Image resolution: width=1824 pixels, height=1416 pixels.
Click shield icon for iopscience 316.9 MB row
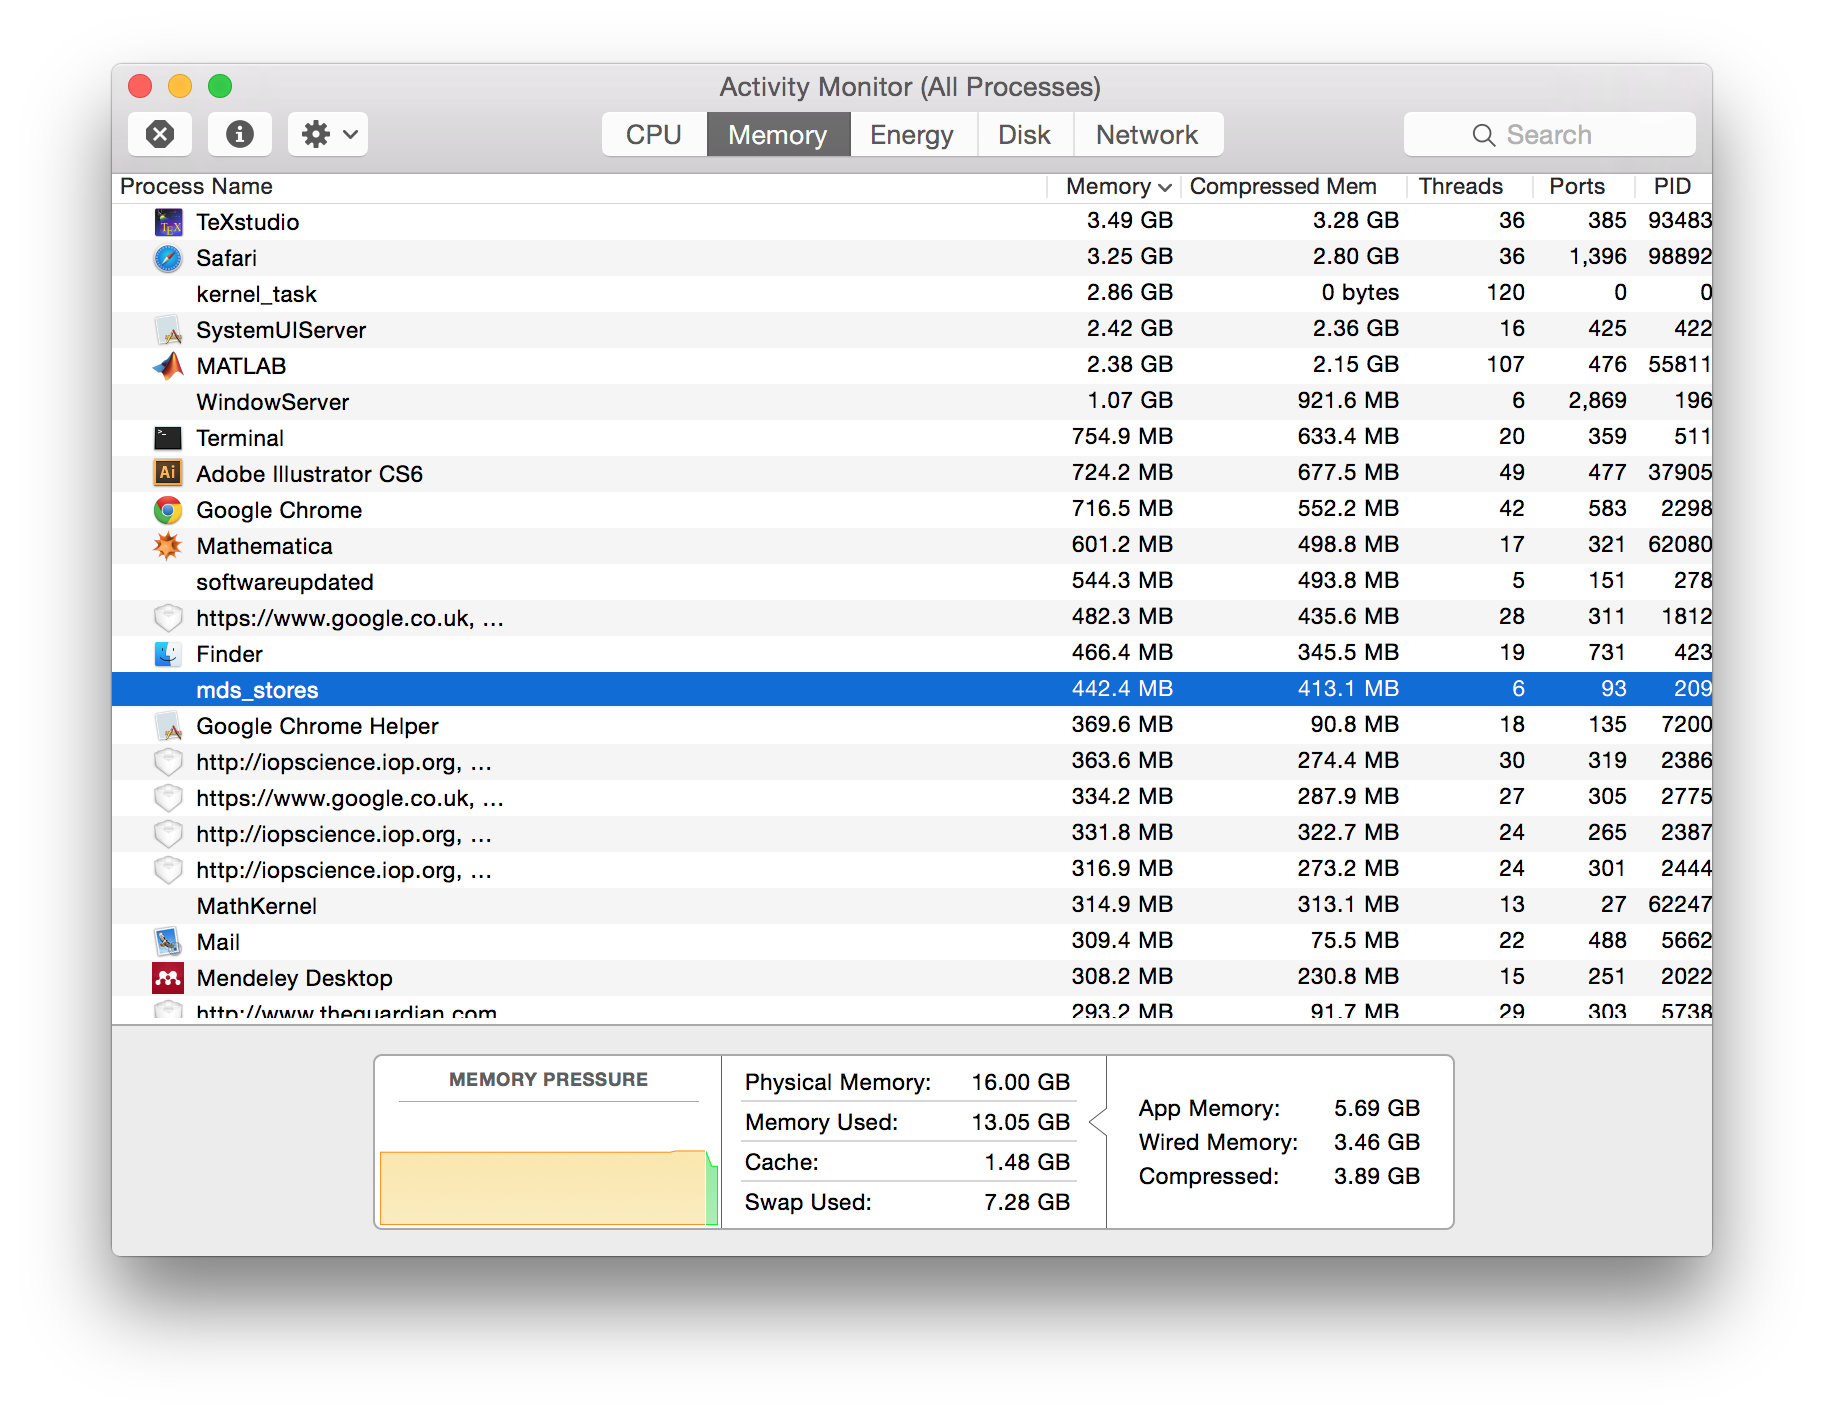[168, 870]
